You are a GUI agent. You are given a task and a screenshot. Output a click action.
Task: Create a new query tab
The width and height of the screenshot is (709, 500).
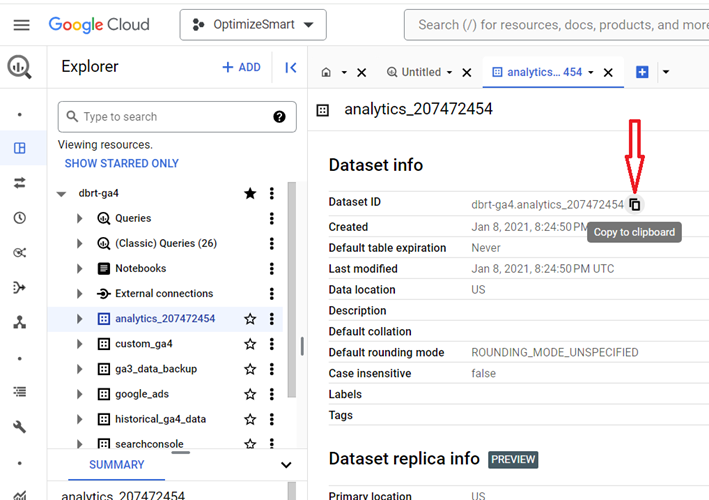(x=642, y=72)
